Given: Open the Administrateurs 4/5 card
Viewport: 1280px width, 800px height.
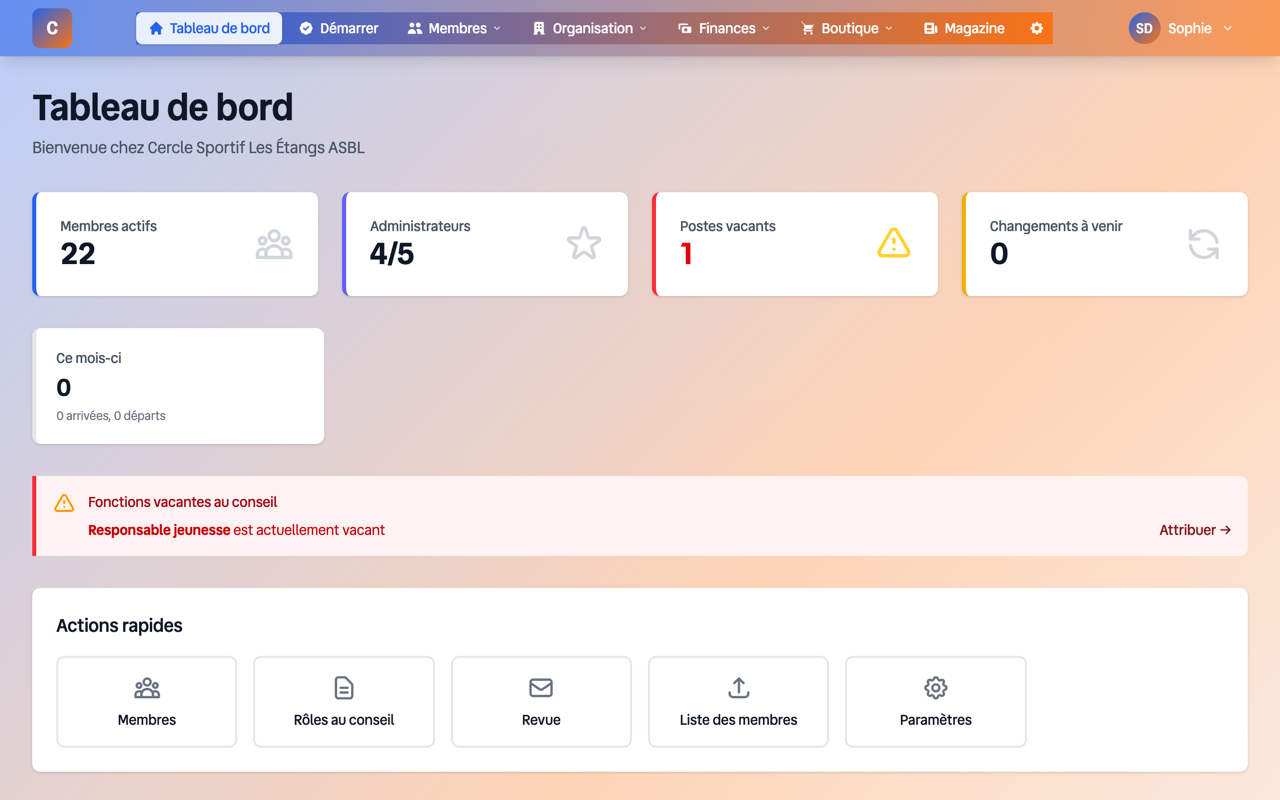Looking at the screenshot, I should pos(485,244).
